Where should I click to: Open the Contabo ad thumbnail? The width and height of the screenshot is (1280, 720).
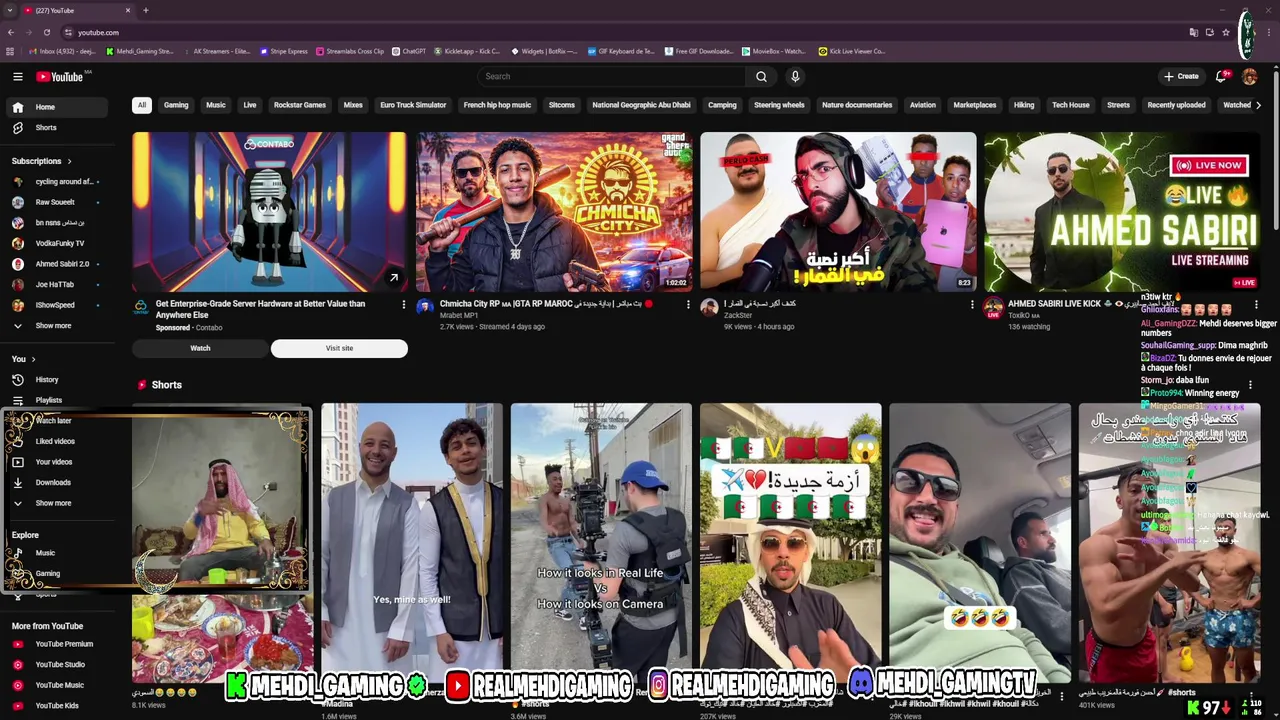(270, 211)
